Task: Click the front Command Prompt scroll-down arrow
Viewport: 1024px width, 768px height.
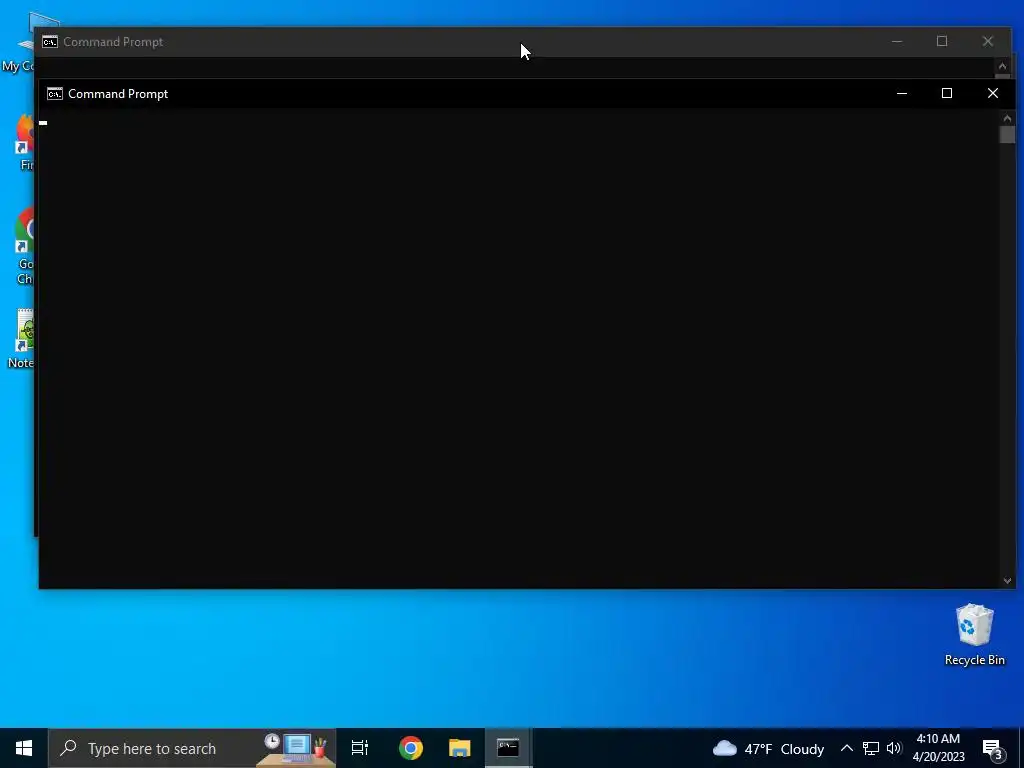Action: point(1007,581)
